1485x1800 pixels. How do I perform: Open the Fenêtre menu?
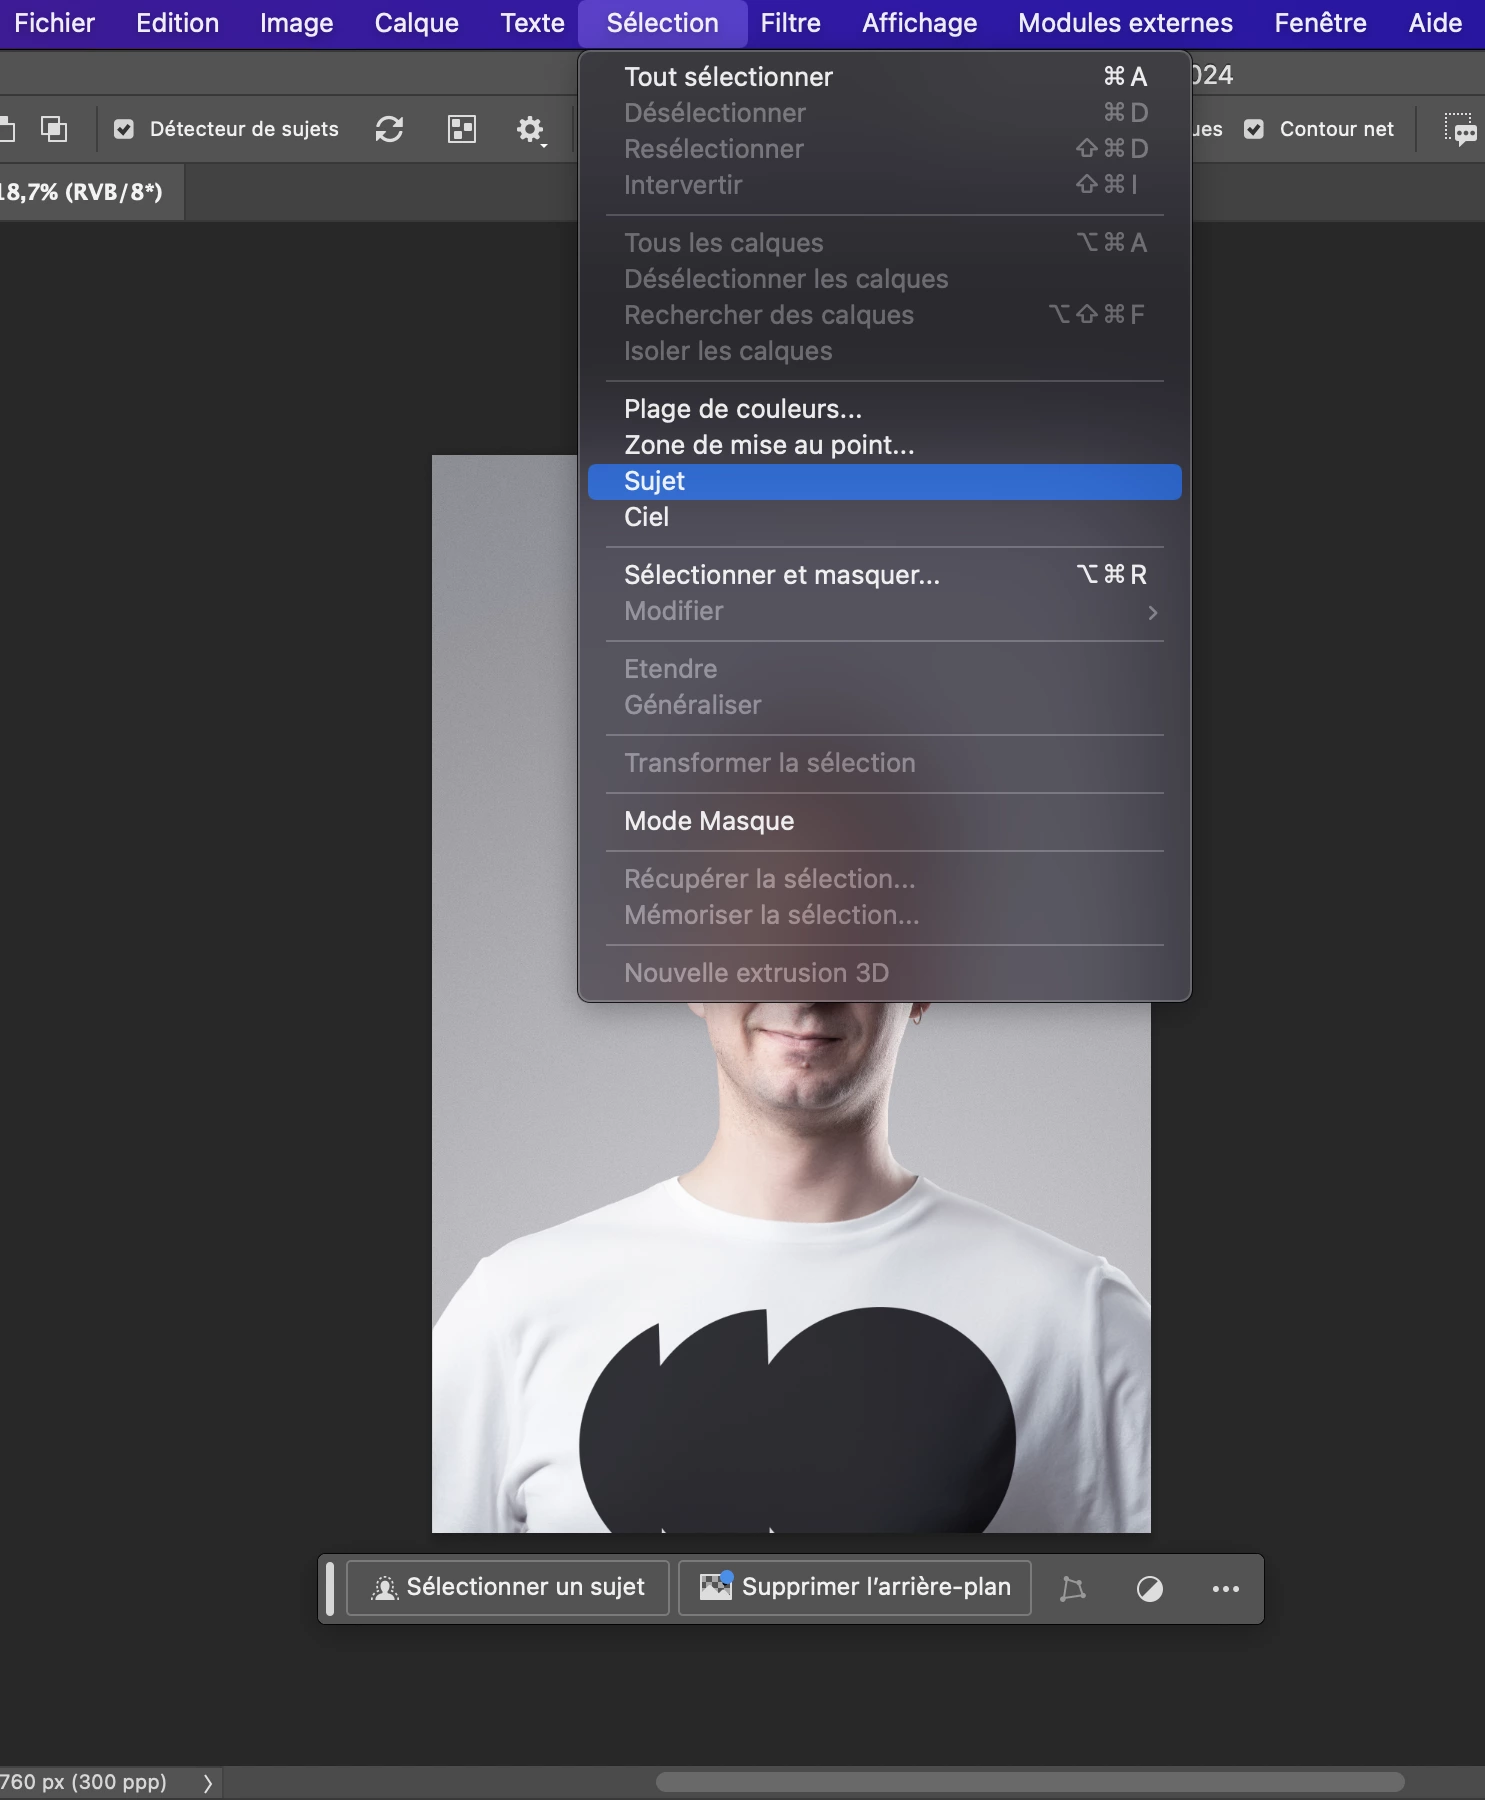[x=1320, y=23]
